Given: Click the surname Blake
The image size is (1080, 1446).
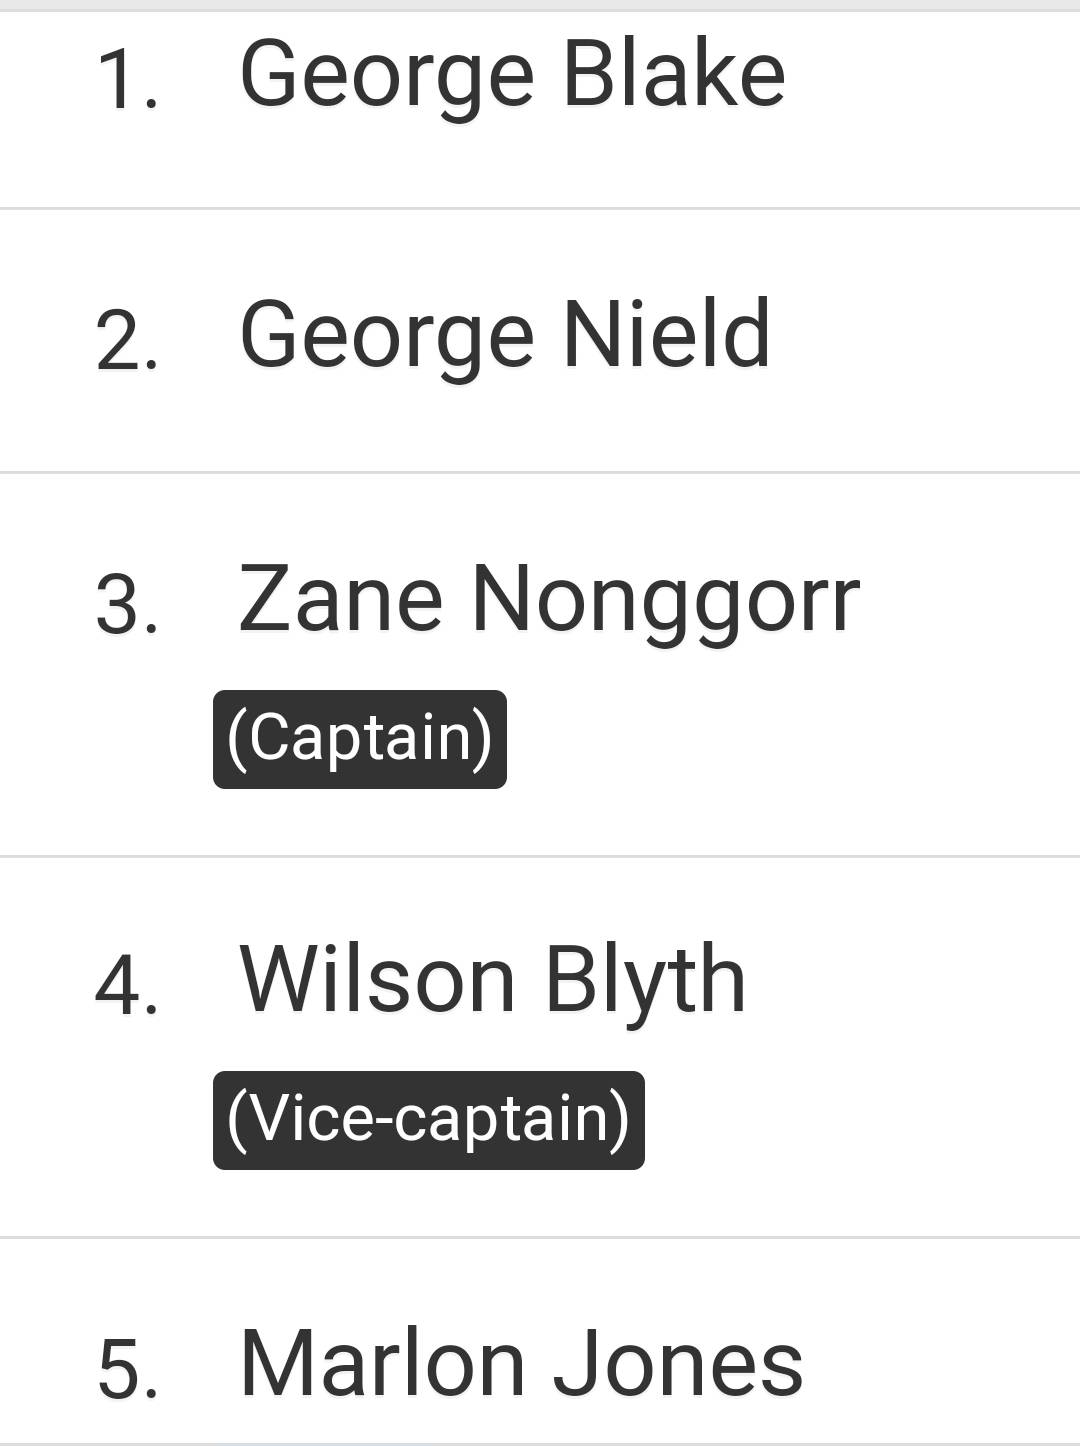Looking at the screenshot, I should (674, 73).
